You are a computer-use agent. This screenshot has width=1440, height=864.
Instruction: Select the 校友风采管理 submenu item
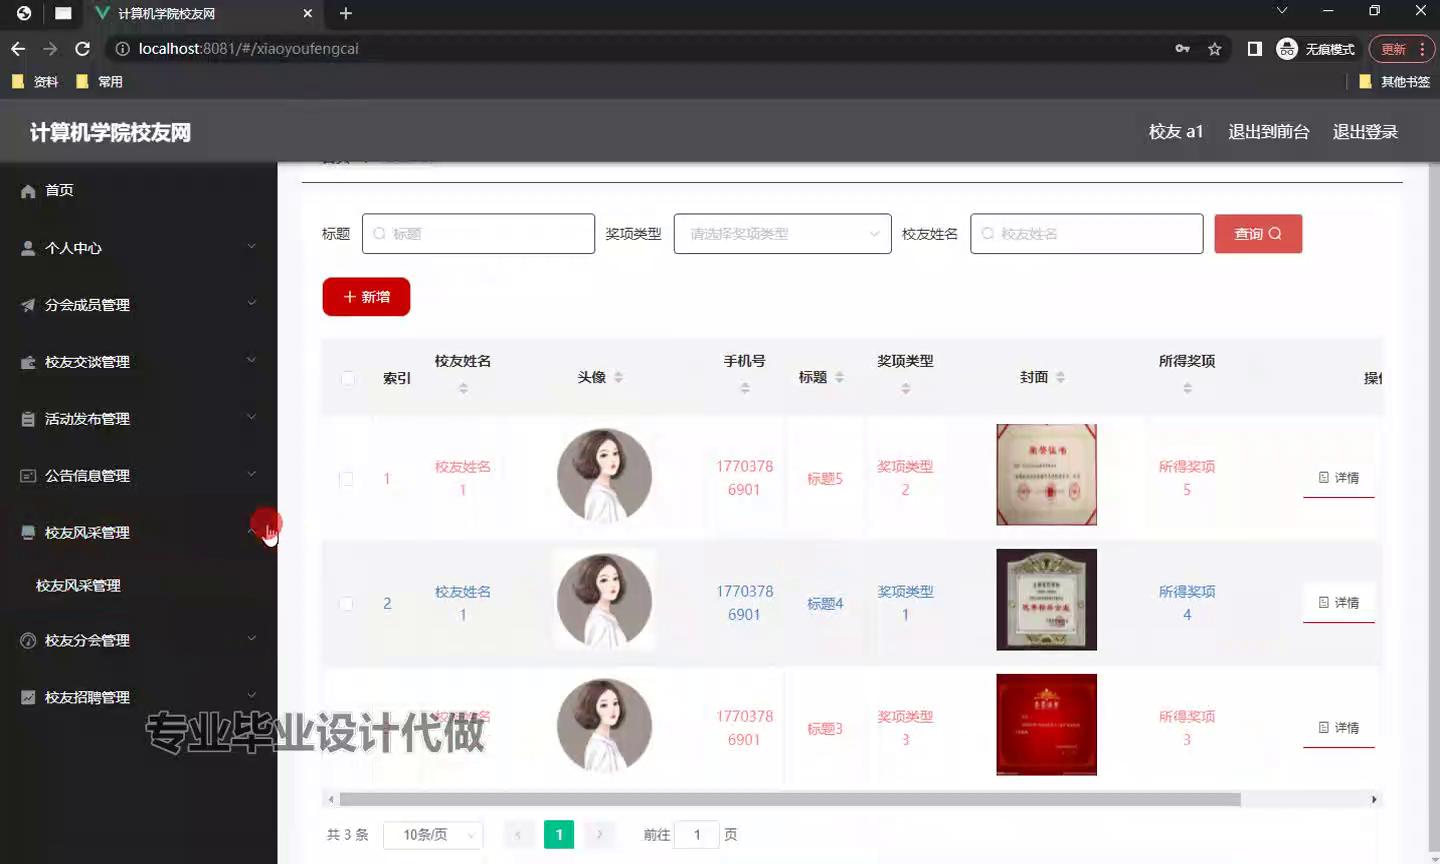point(78,586)
